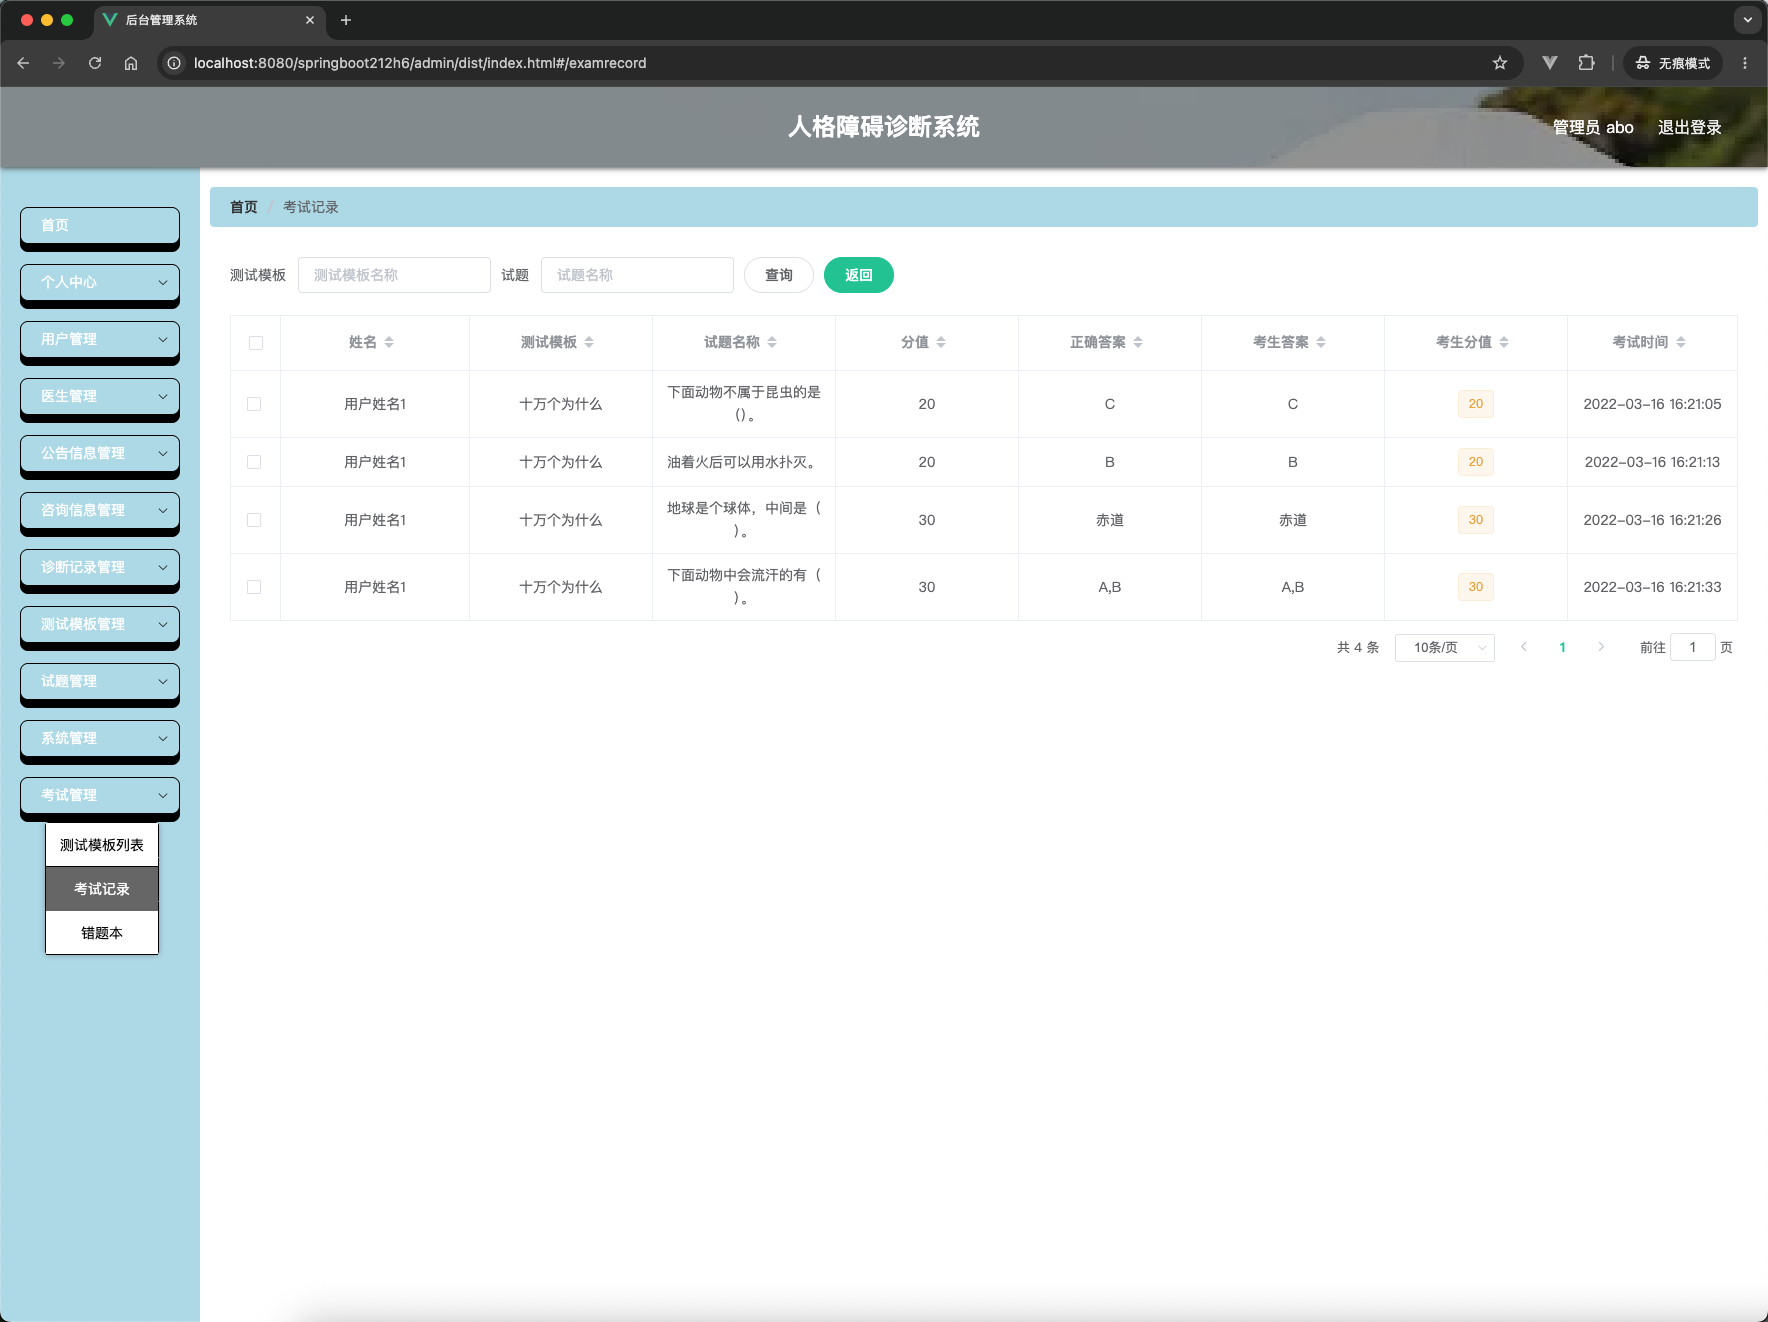Image resolution: width=1768 pixels, height=1322 pixels.
Task: Toggle the select-all checkbox in table header
Action: 256,343
